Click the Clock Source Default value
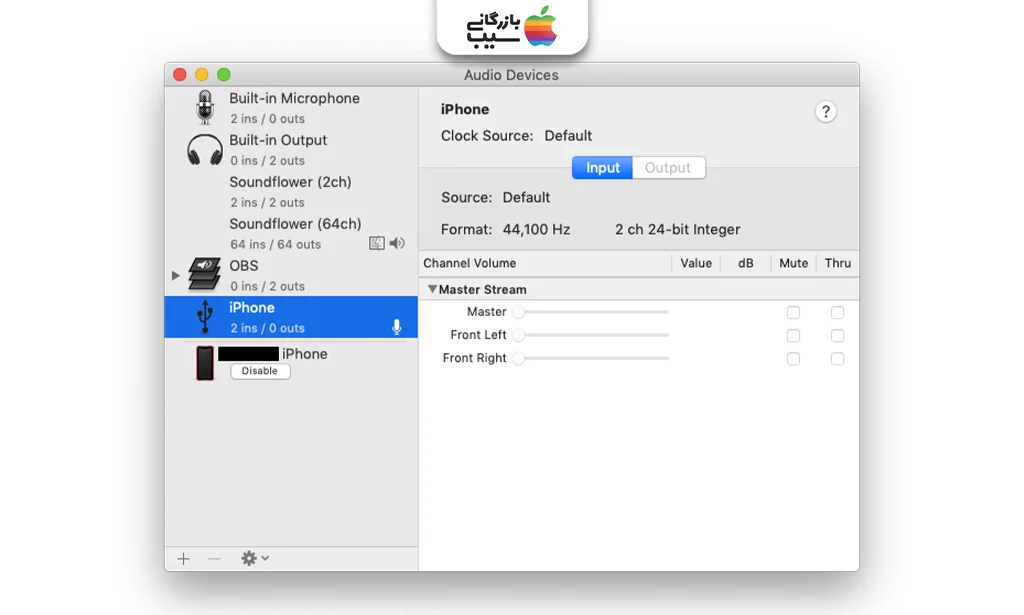The image size is (1024, 615). 568,136
